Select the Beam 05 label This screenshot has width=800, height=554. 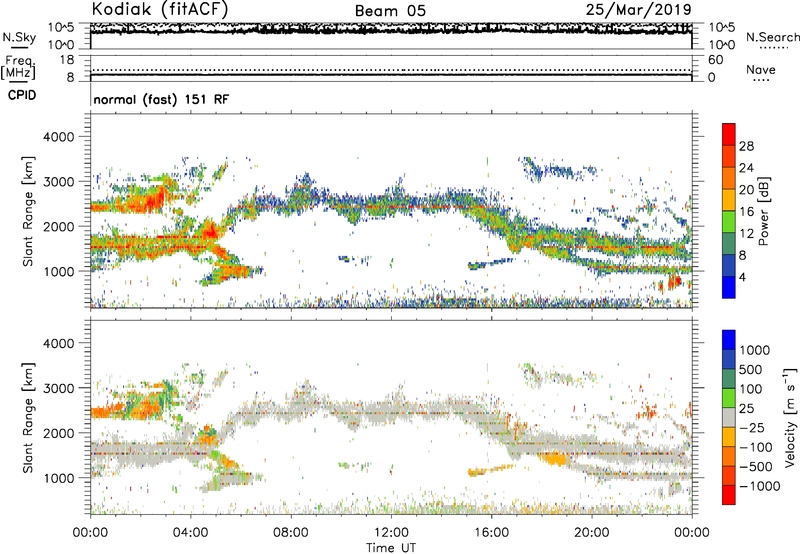[391, 10]
